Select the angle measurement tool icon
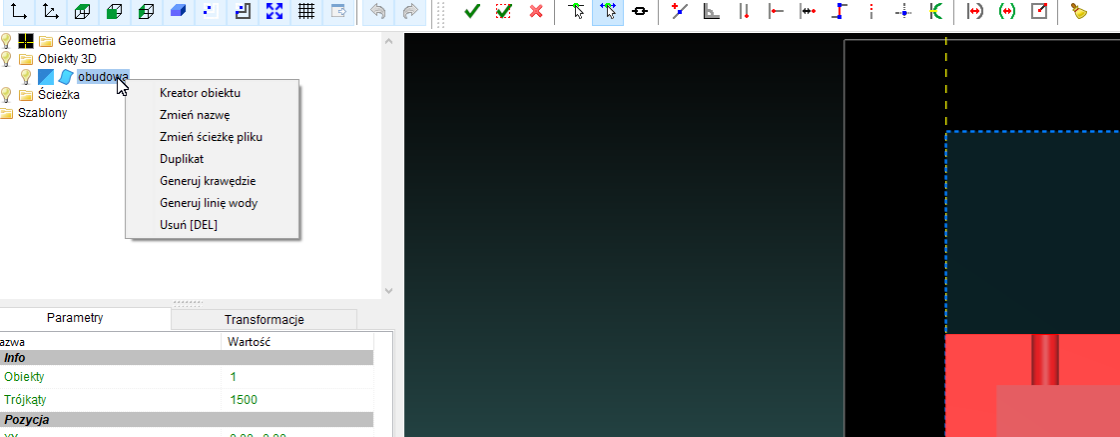Screen dimensions: 1120x437 click(x=711, y=11)
